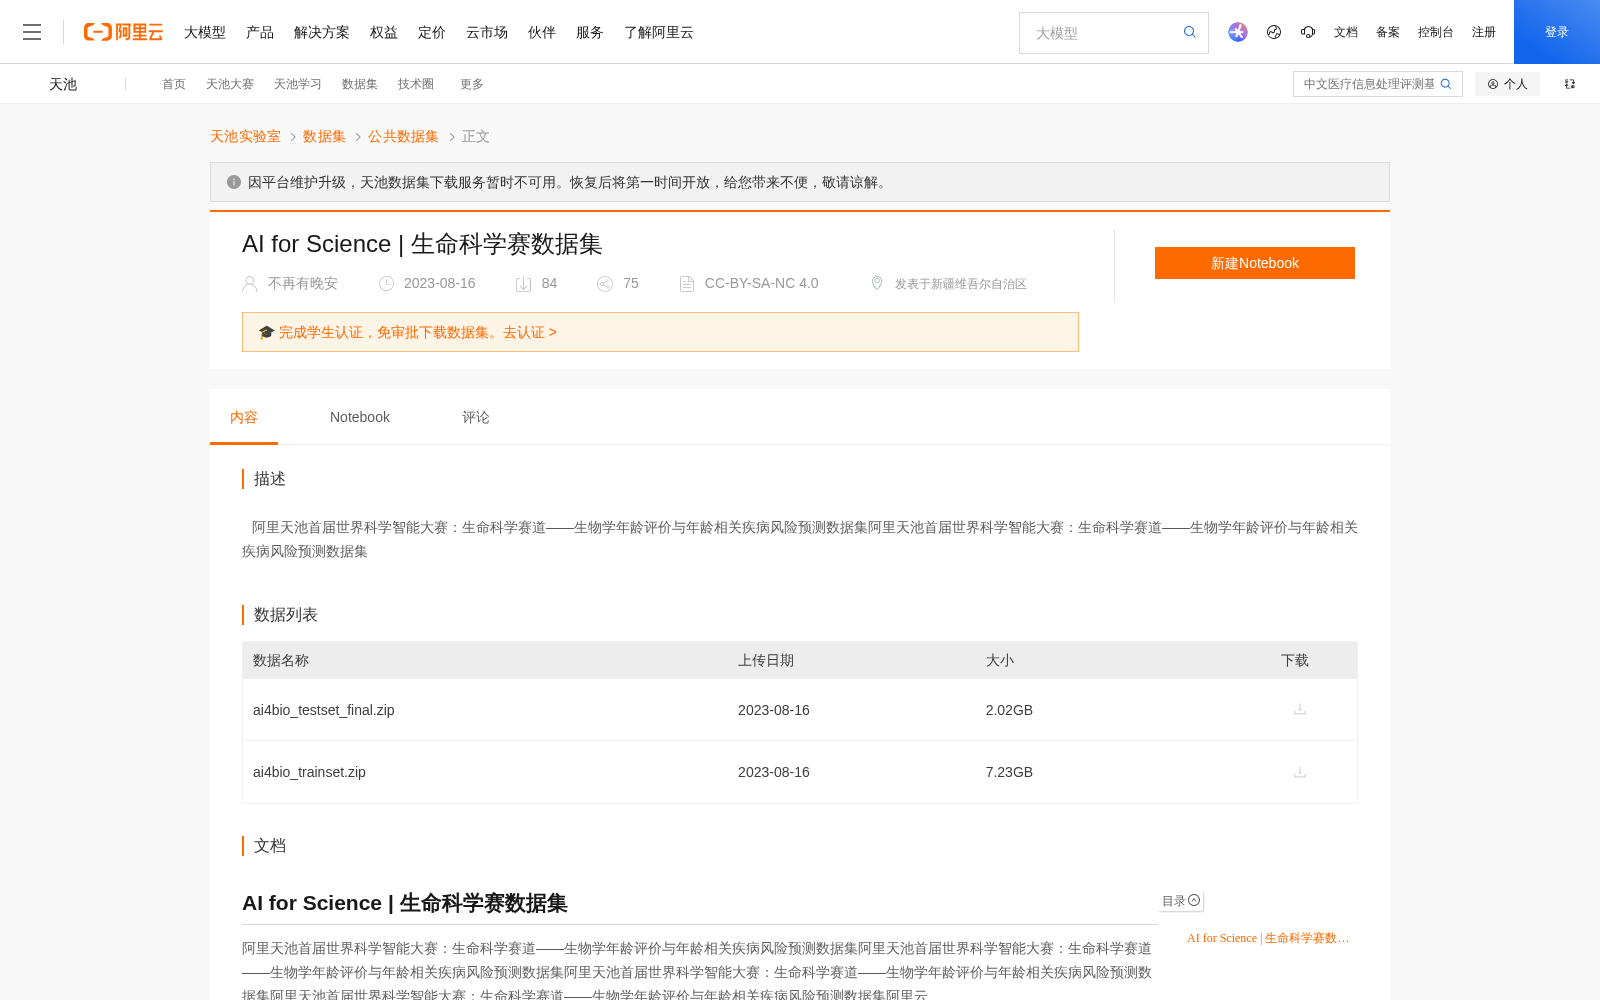The image size is (1600, 1000).
Task: Click the globe language icon in header
Action: 1274,32
